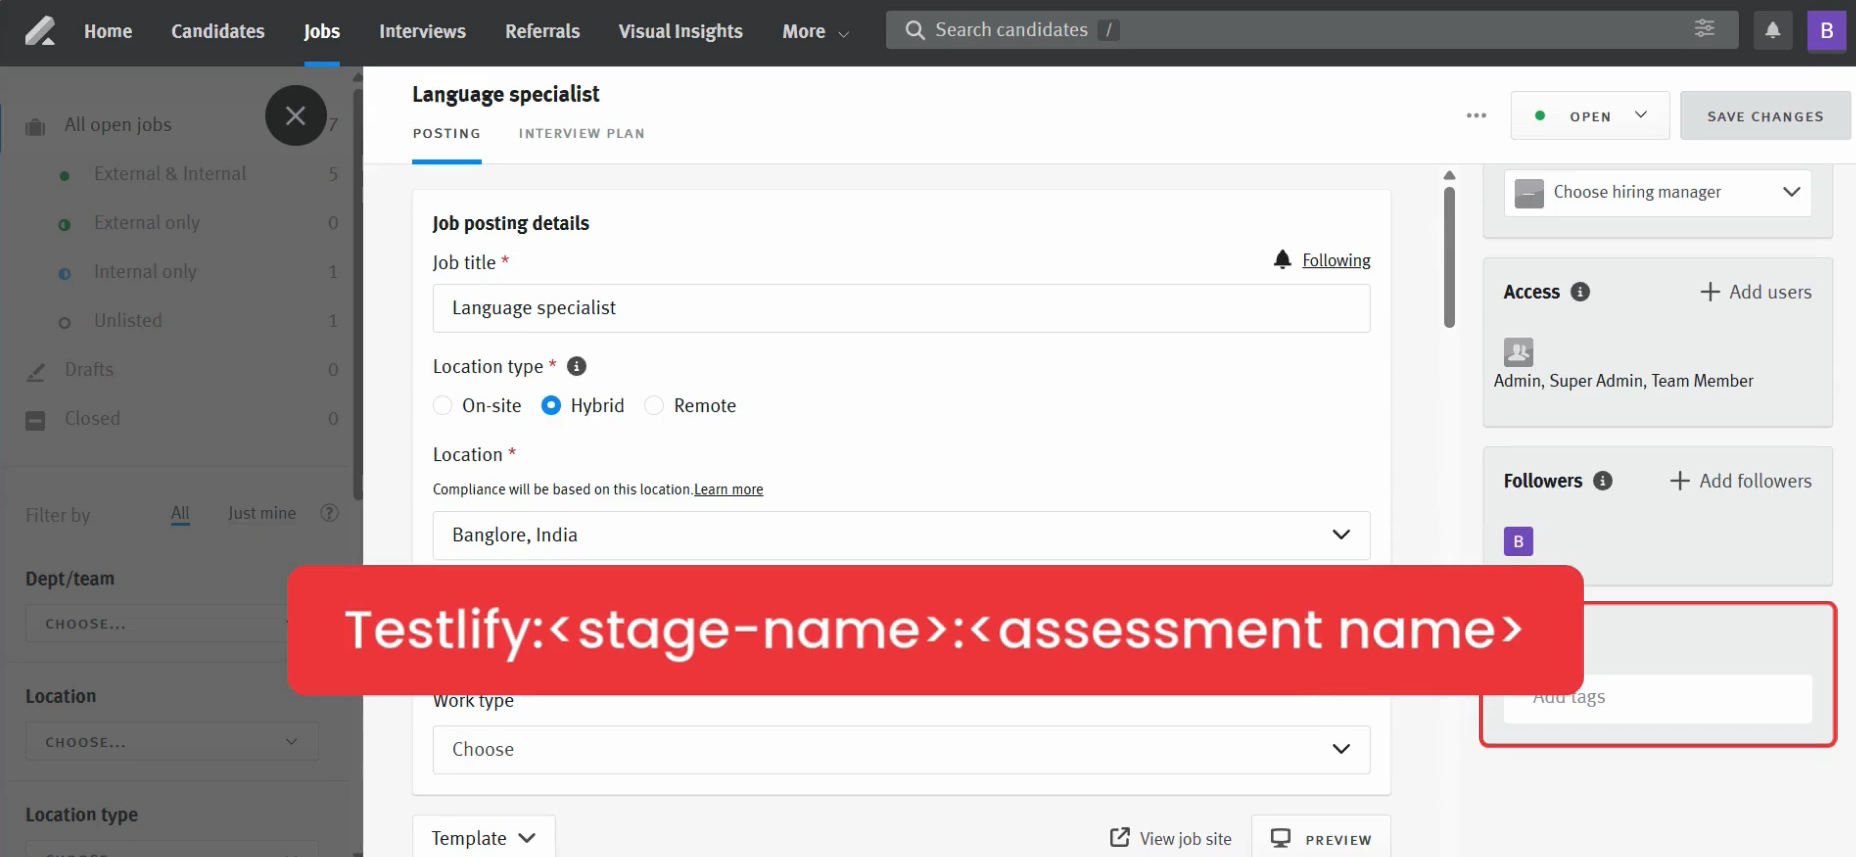Screen dimensions: 1856x857
Task: Click the filter help question mark icon
Action: coord(329,513)
